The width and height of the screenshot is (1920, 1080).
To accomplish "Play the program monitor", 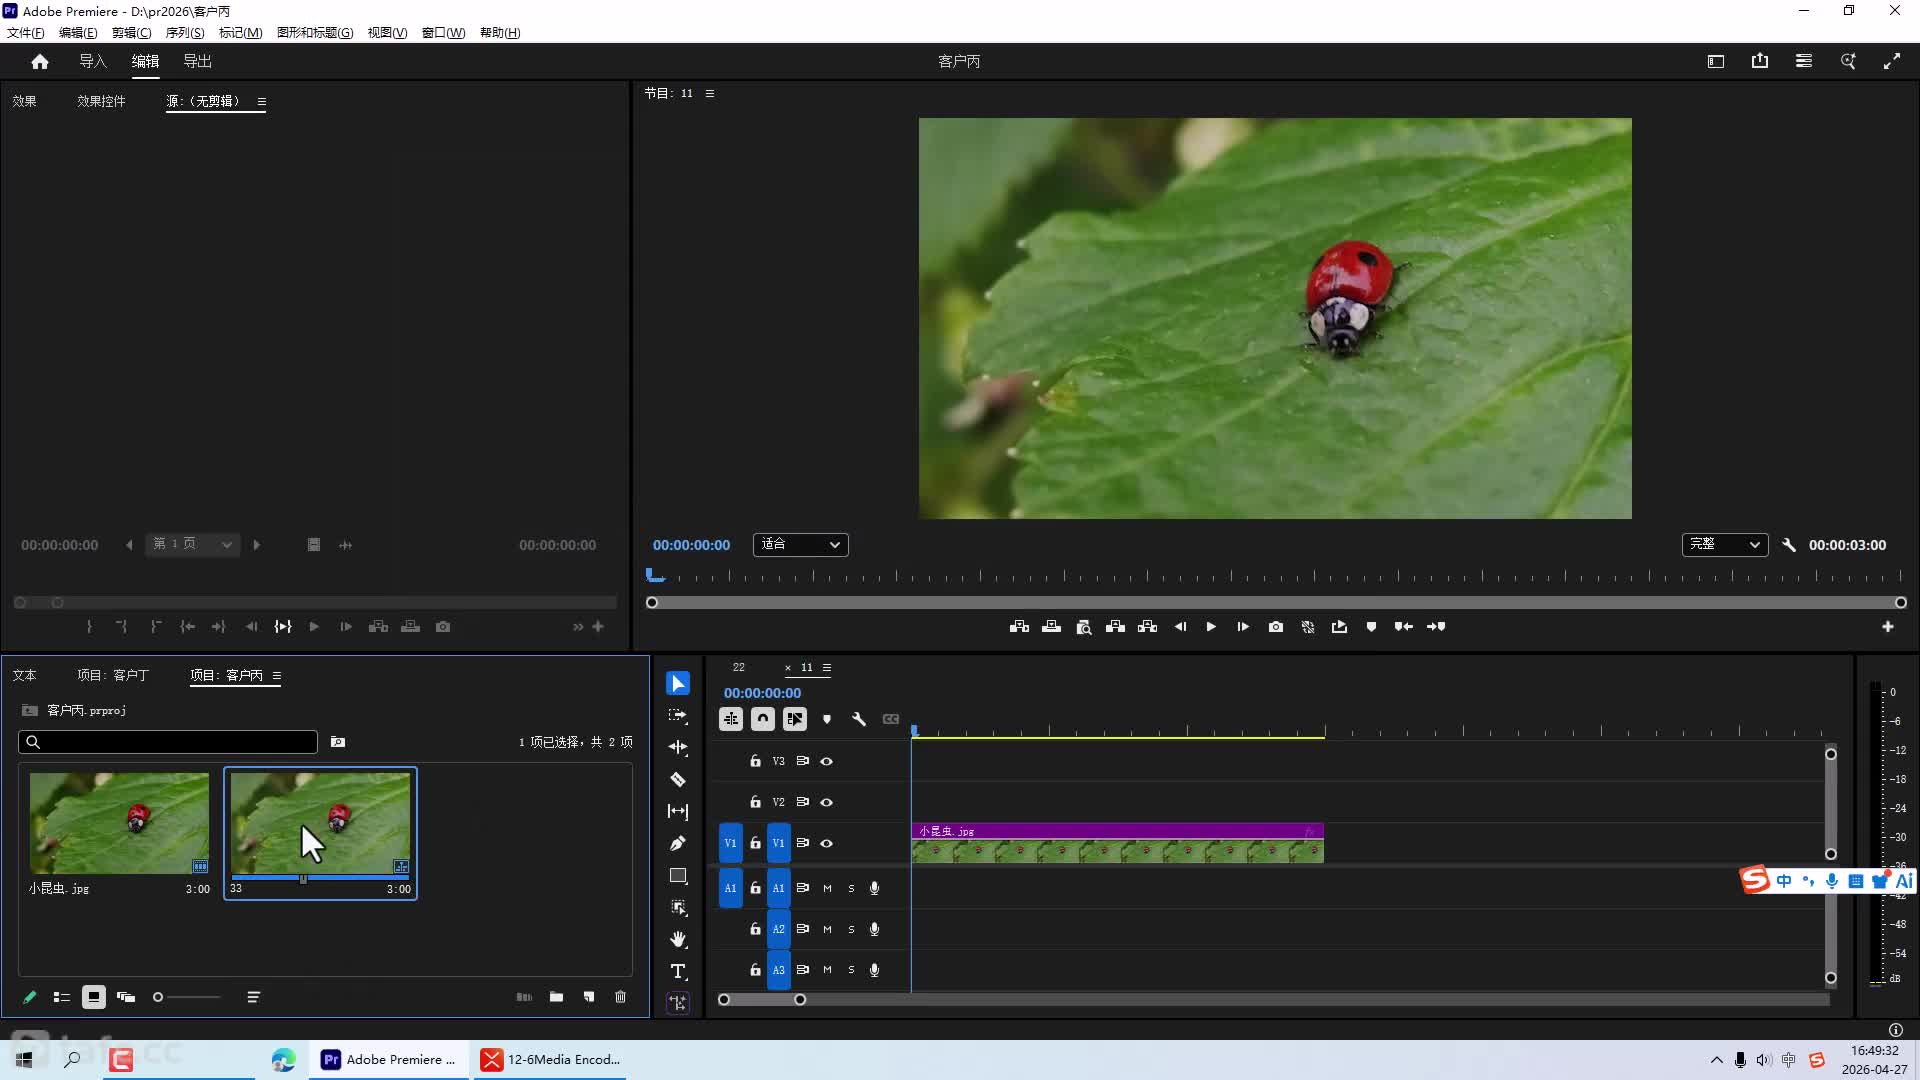I will [1211, 627].
